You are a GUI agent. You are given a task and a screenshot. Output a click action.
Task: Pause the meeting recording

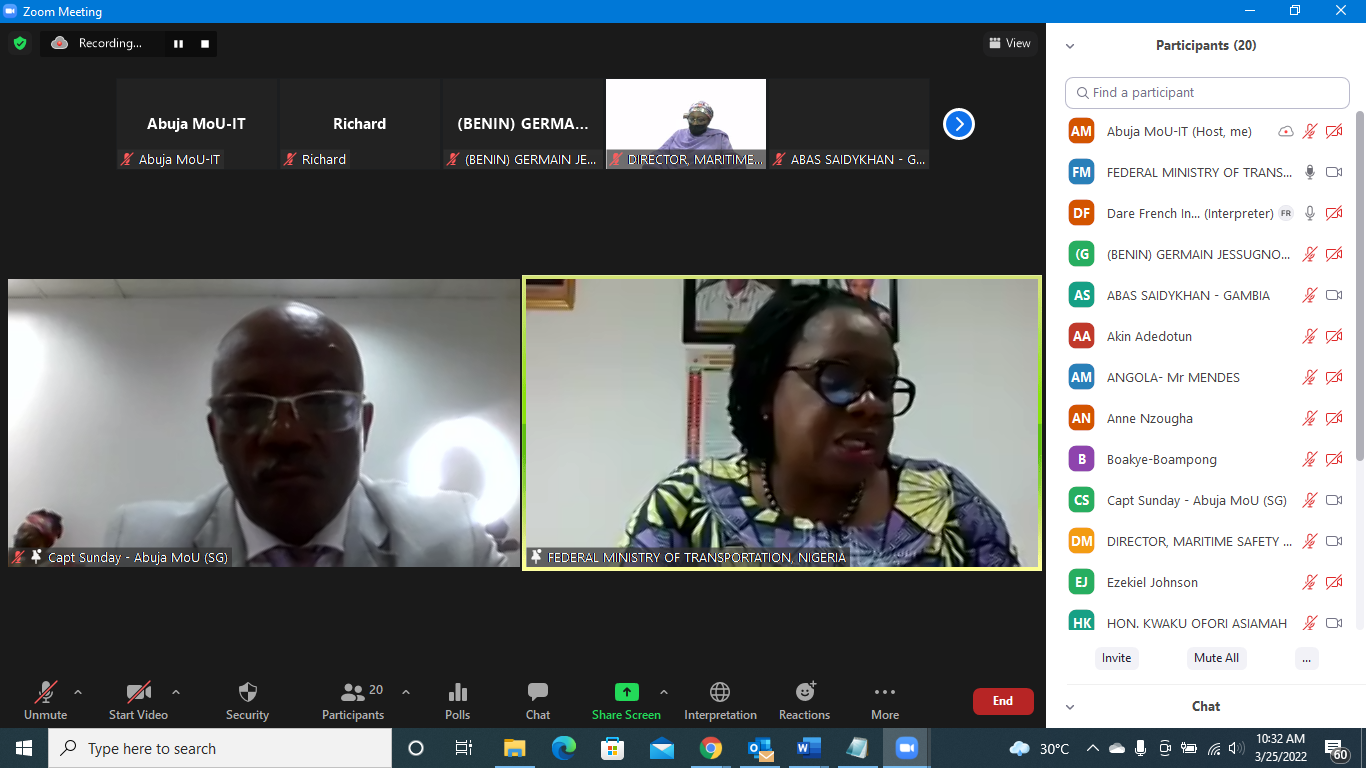[x=179, y=44]
